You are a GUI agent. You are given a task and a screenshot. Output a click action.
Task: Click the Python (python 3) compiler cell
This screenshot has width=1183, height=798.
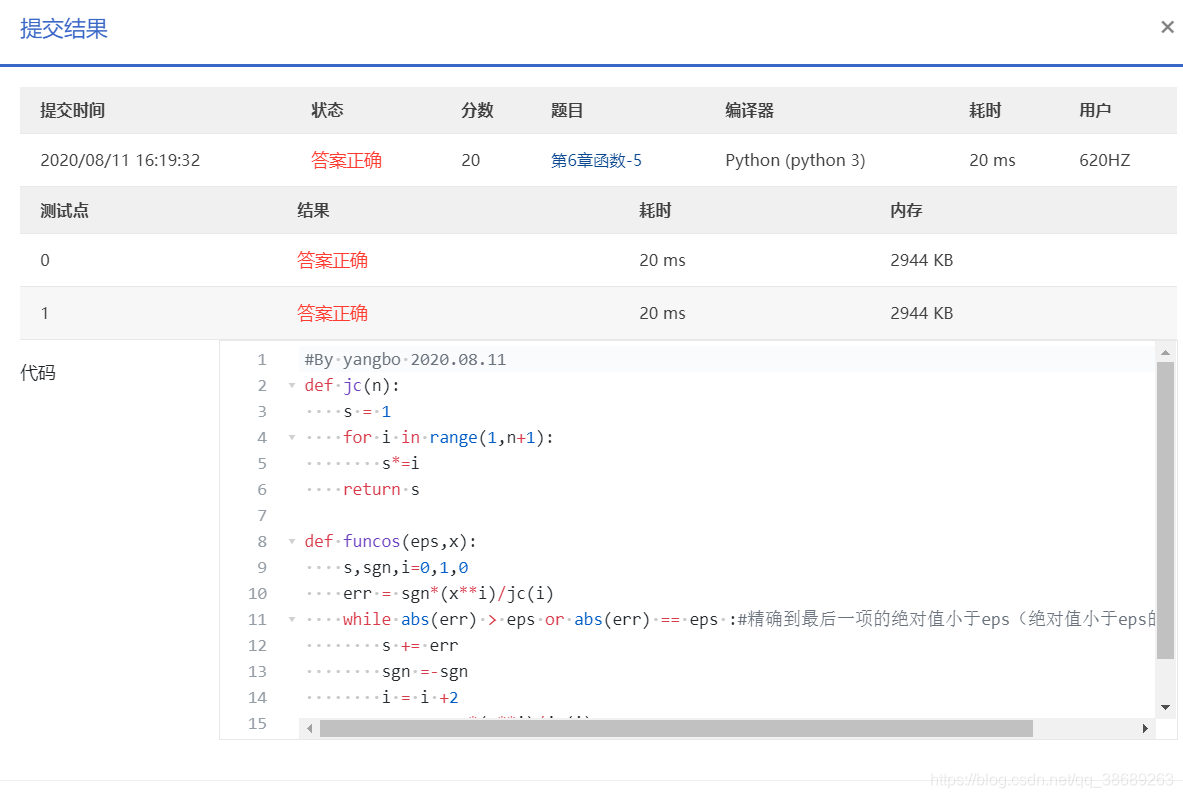pos(797,159)
